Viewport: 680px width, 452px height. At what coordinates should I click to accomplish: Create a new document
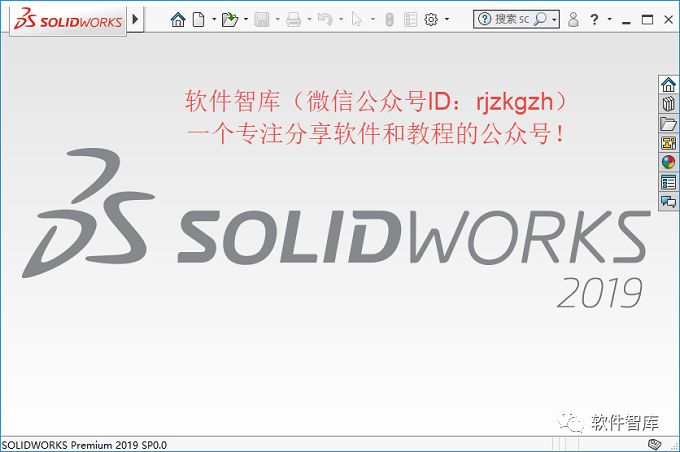coord(199,20)
